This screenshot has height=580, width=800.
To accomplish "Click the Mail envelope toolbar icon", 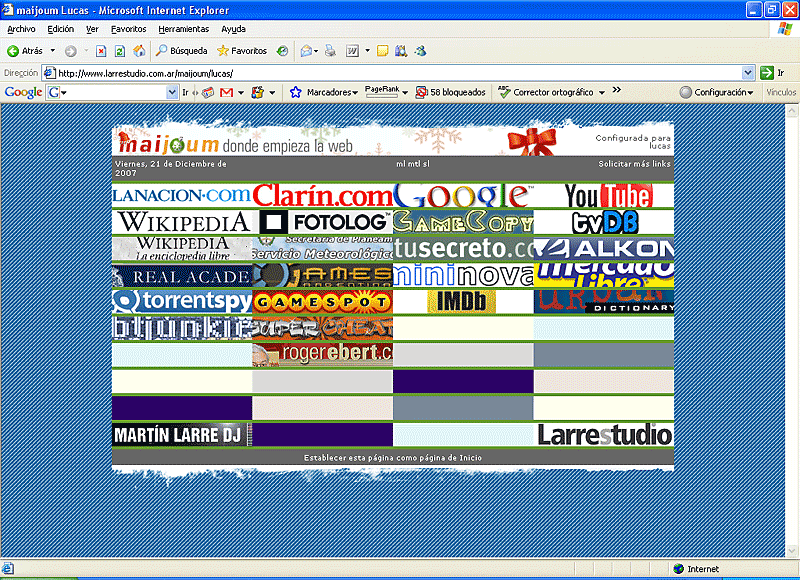I will [305, 50].
